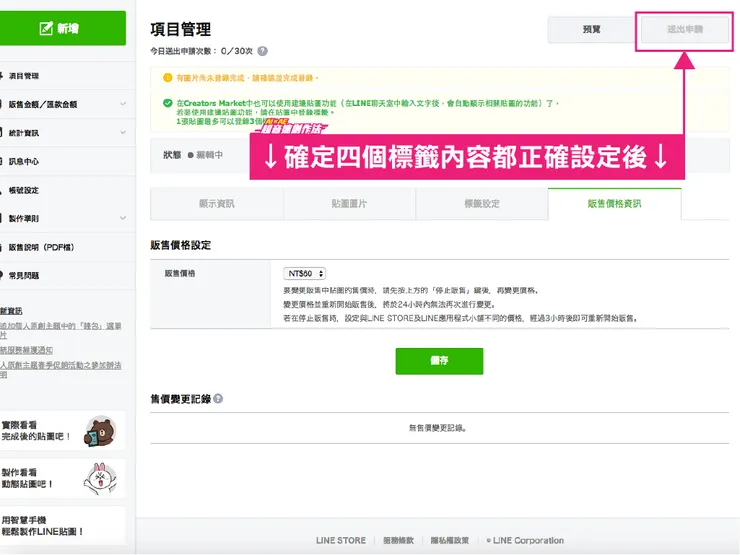This screenshot has height=555, width=740.
Task: Click the pencil icon on 新增 button
Action: pyautogui.click(x=46, y=28)
